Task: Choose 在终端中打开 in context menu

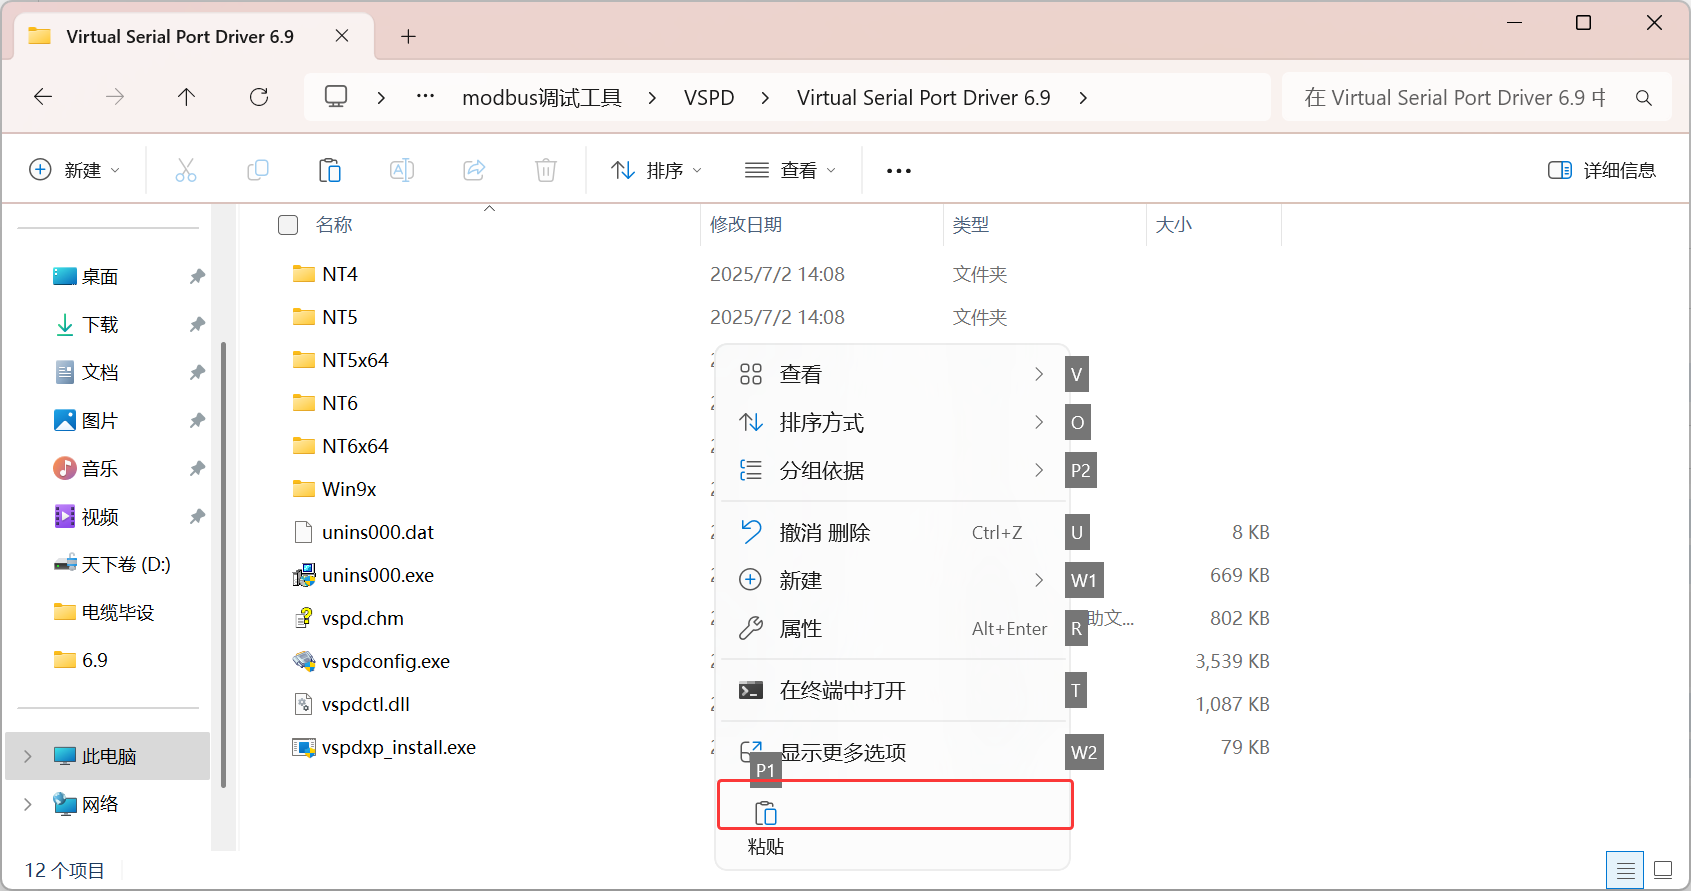Action: tap(894, 690)
